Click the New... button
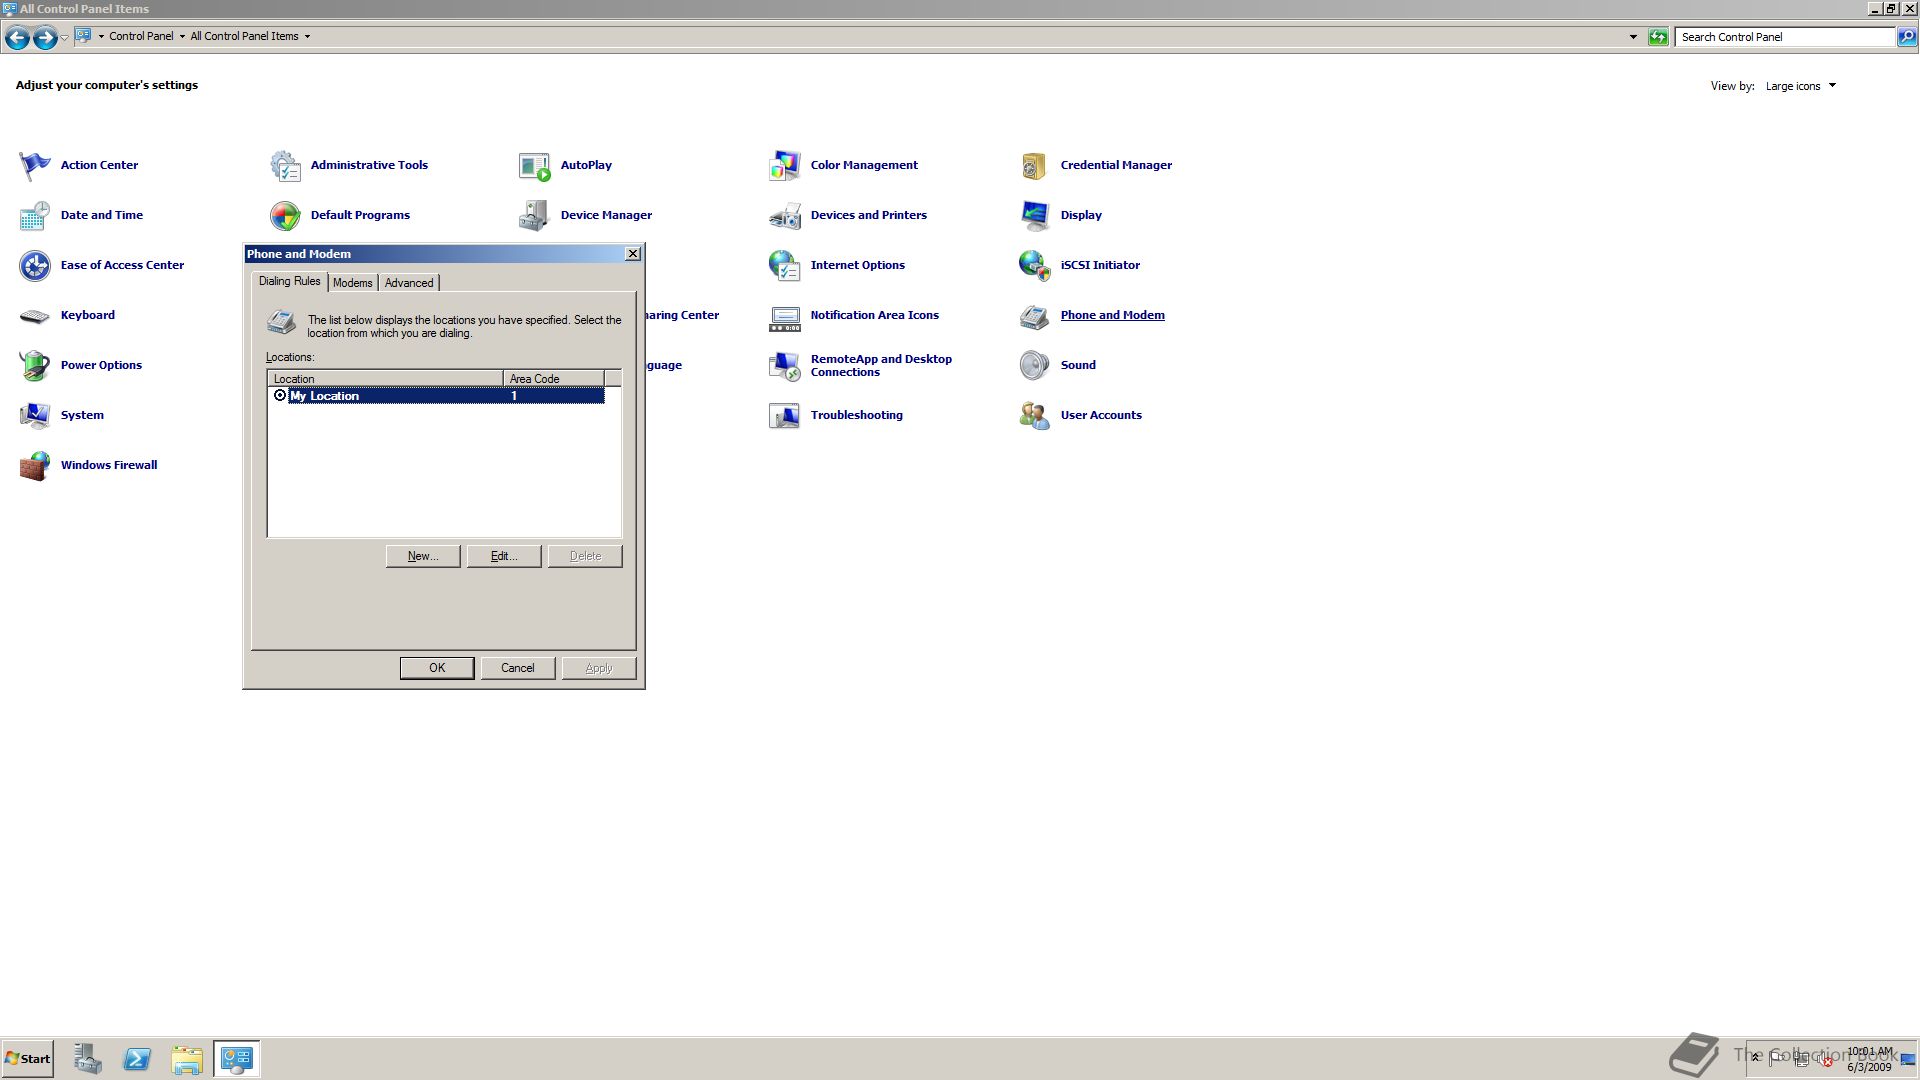Viewport: 1920px width, 1080px height. [422, 556]
